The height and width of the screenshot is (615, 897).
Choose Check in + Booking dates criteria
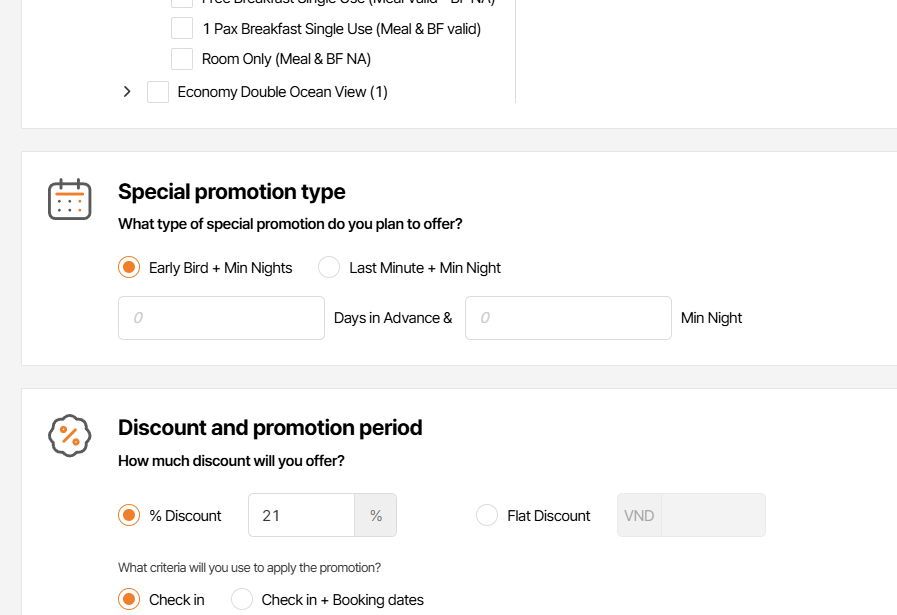click(242, 600)
